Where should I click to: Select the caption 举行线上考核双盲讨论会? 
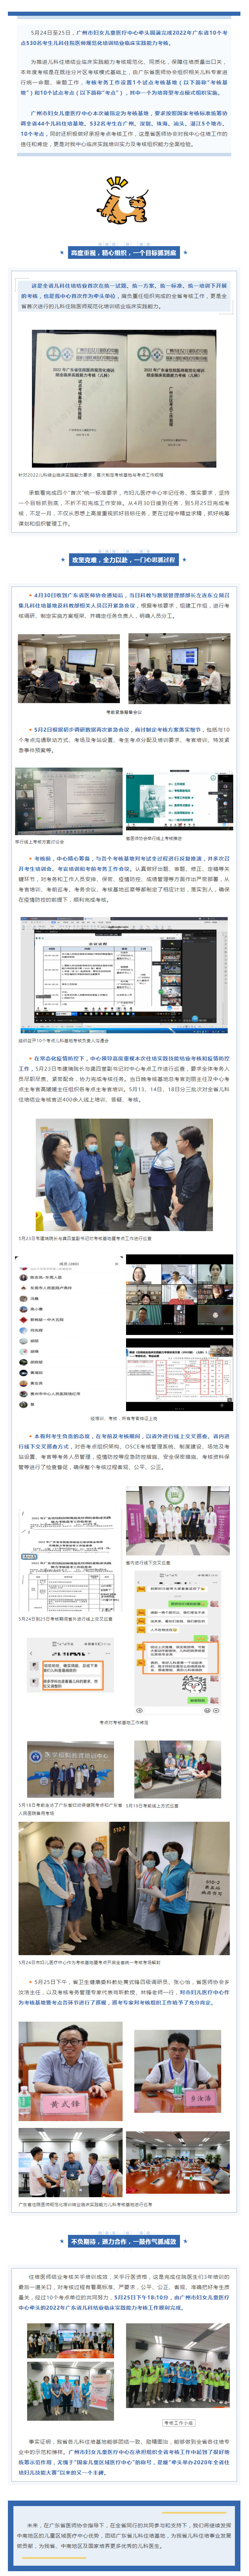[x=39, y=842]
